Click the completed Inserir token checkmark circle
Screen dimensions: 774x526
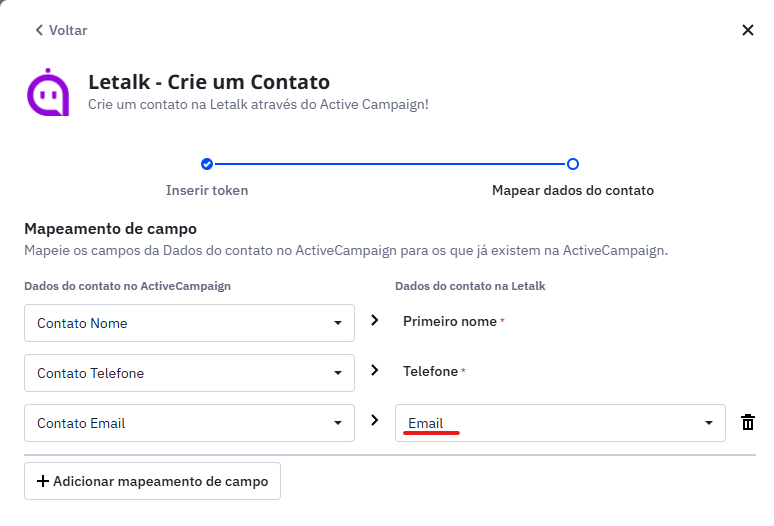pyautogui.click(x=207, y=164)
